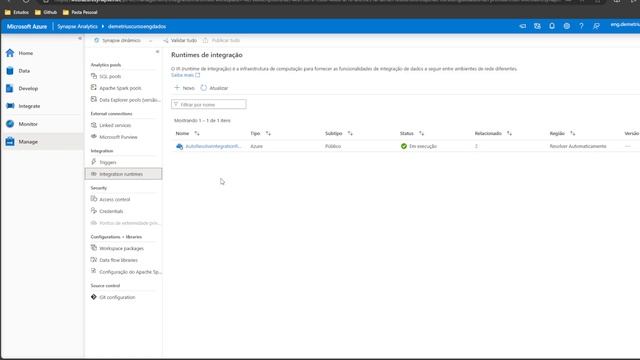Open the notifications bell icon
The width and height of the screenshot is (640, 360).
pos(552,26)
